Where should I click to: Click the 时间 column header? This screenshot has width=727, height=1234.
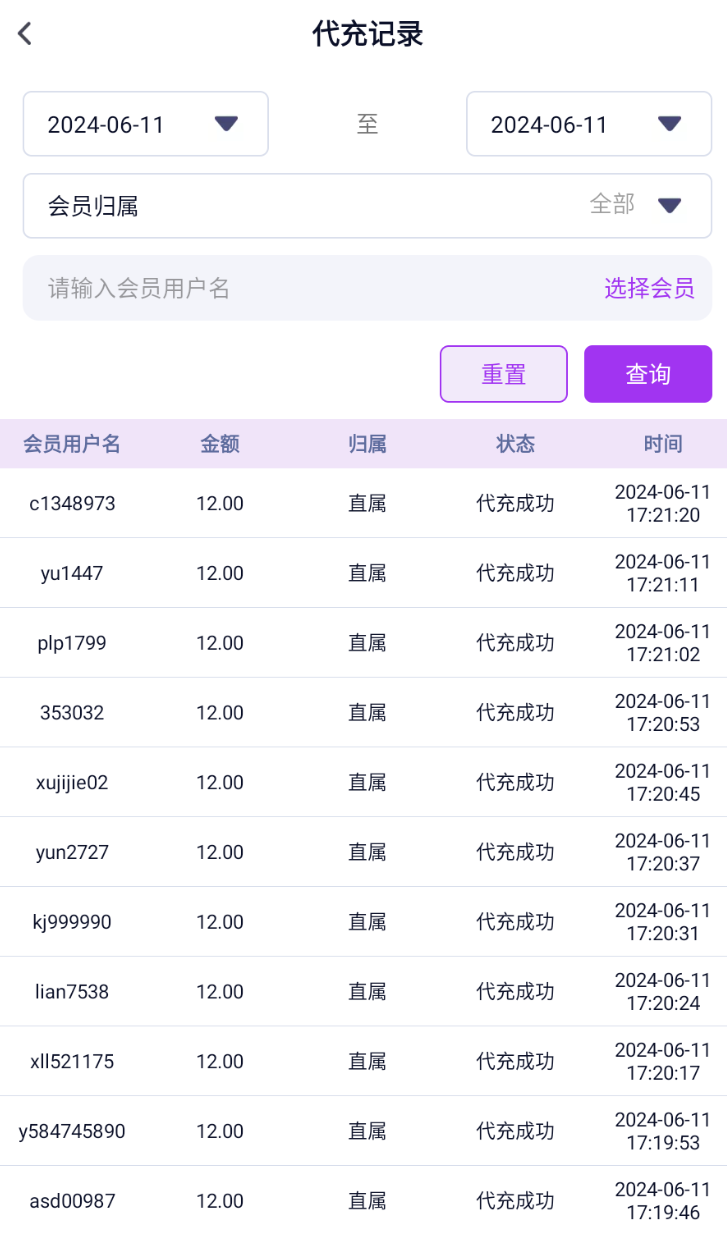coord(662,444)
